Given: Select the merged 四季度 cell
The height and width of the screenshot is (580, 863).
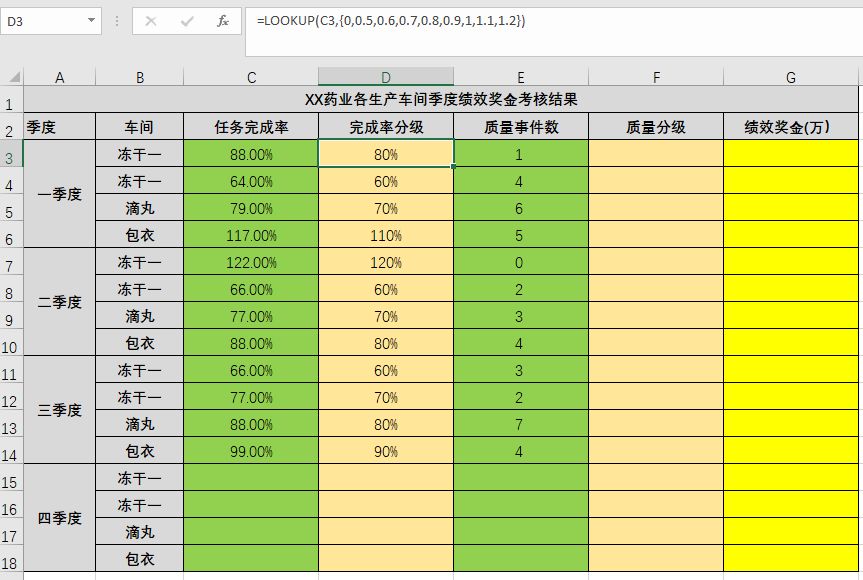Looking at the screenshot, I should click(59, 518).
